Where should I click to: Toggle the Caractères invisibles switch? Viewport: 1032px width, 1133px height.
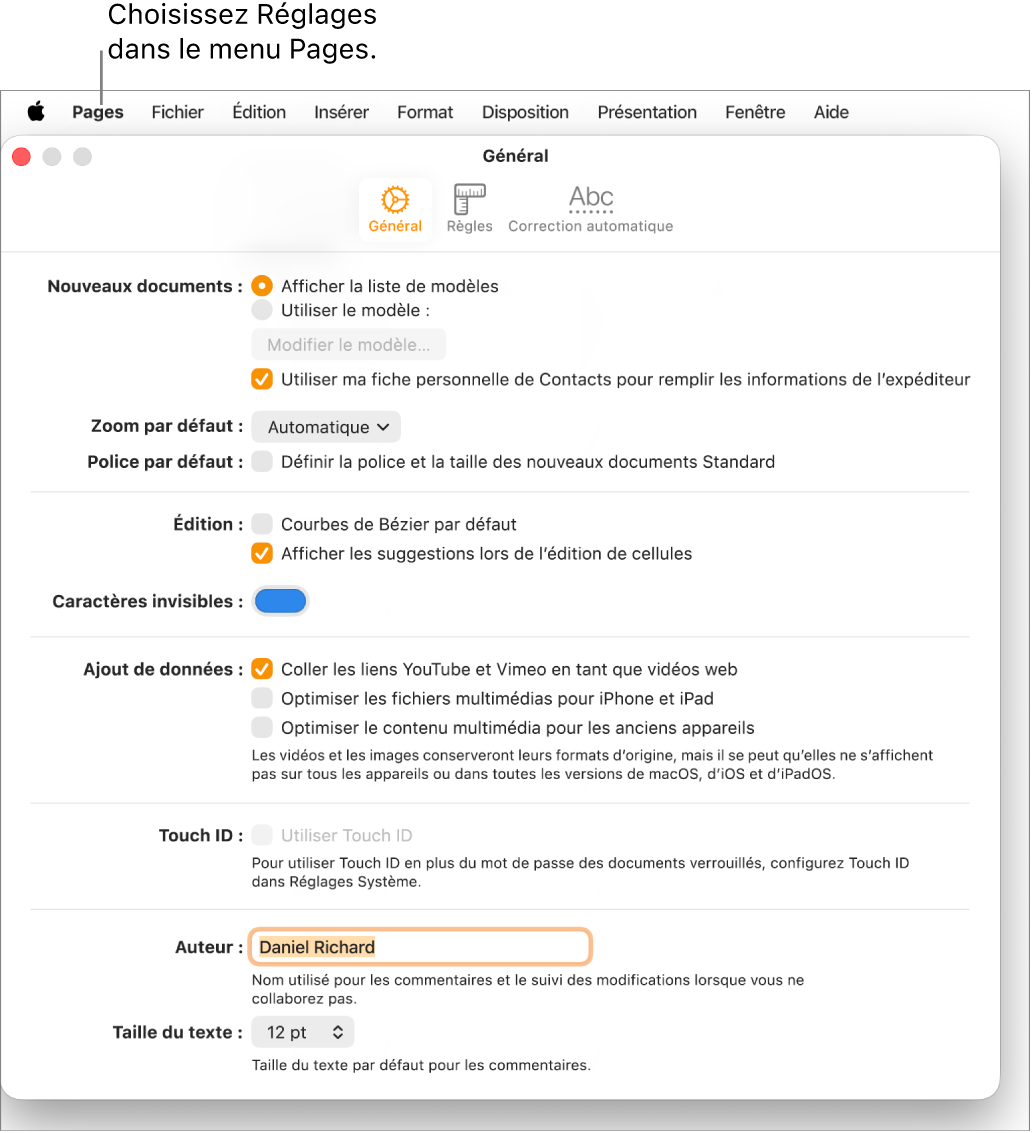pyautogui.click(x=280, y=601)
